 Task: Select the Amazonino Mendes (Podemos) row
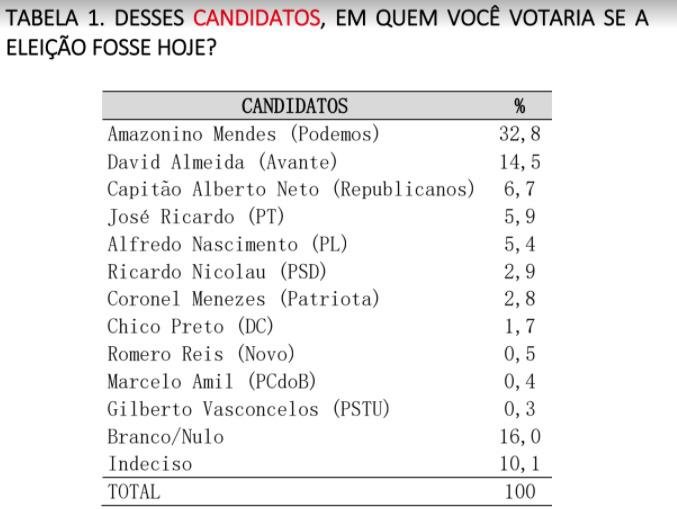click(243, 134)
